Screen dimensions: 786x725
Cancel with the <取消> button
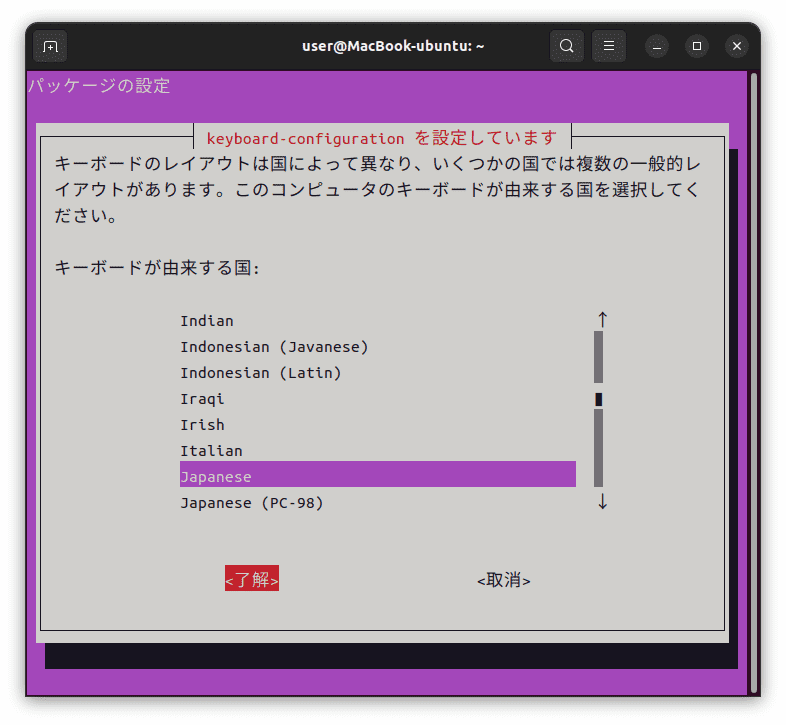(x=504, y=580)
